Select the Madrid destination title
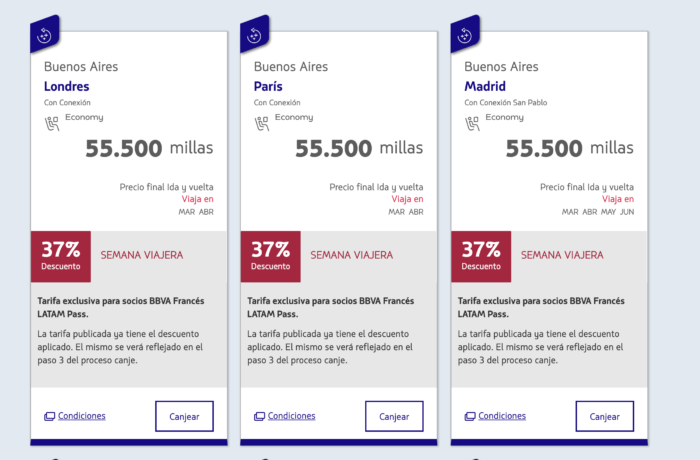700x460 pixels. pyautogui.click(x=485, y=87)
